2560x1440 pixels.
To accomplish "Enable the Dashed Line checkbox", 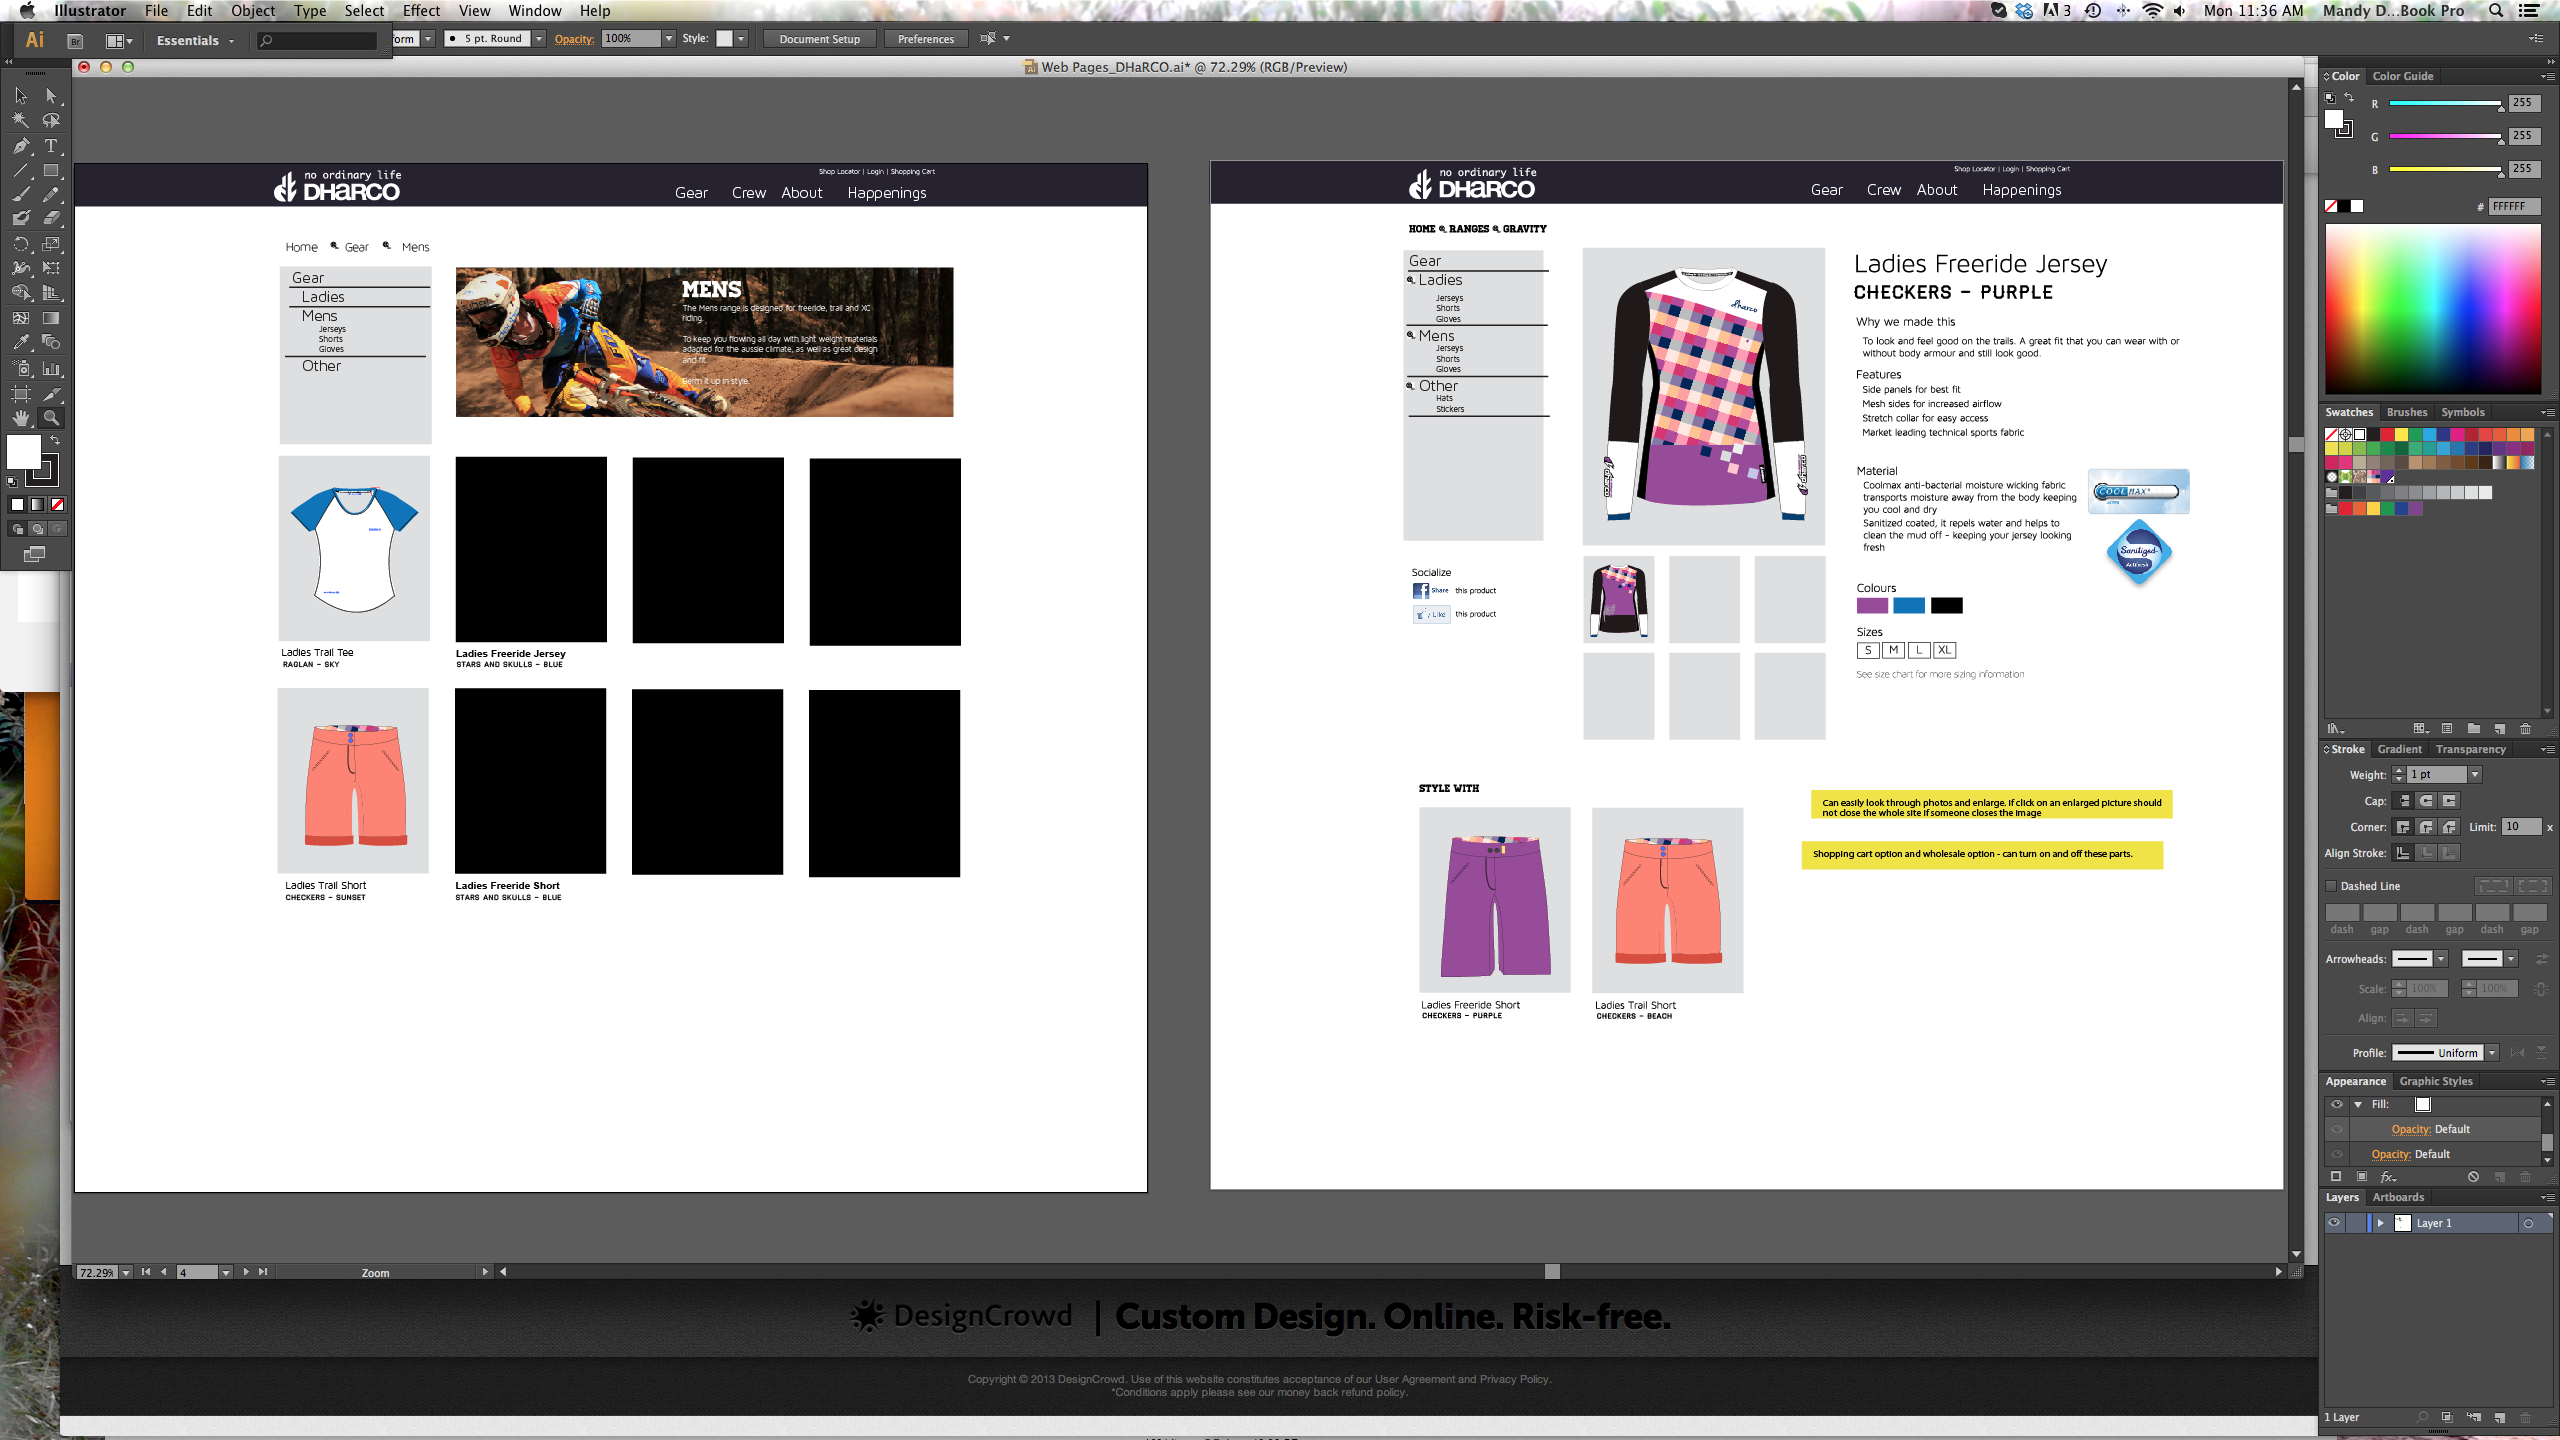I will point(2332,886).
